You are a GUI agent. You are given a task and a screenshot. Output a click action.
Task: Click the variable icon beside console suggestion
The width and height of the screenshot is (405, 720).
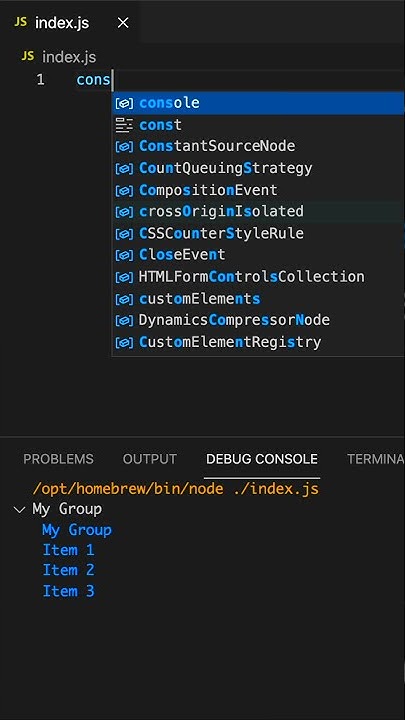click(124, 103)
